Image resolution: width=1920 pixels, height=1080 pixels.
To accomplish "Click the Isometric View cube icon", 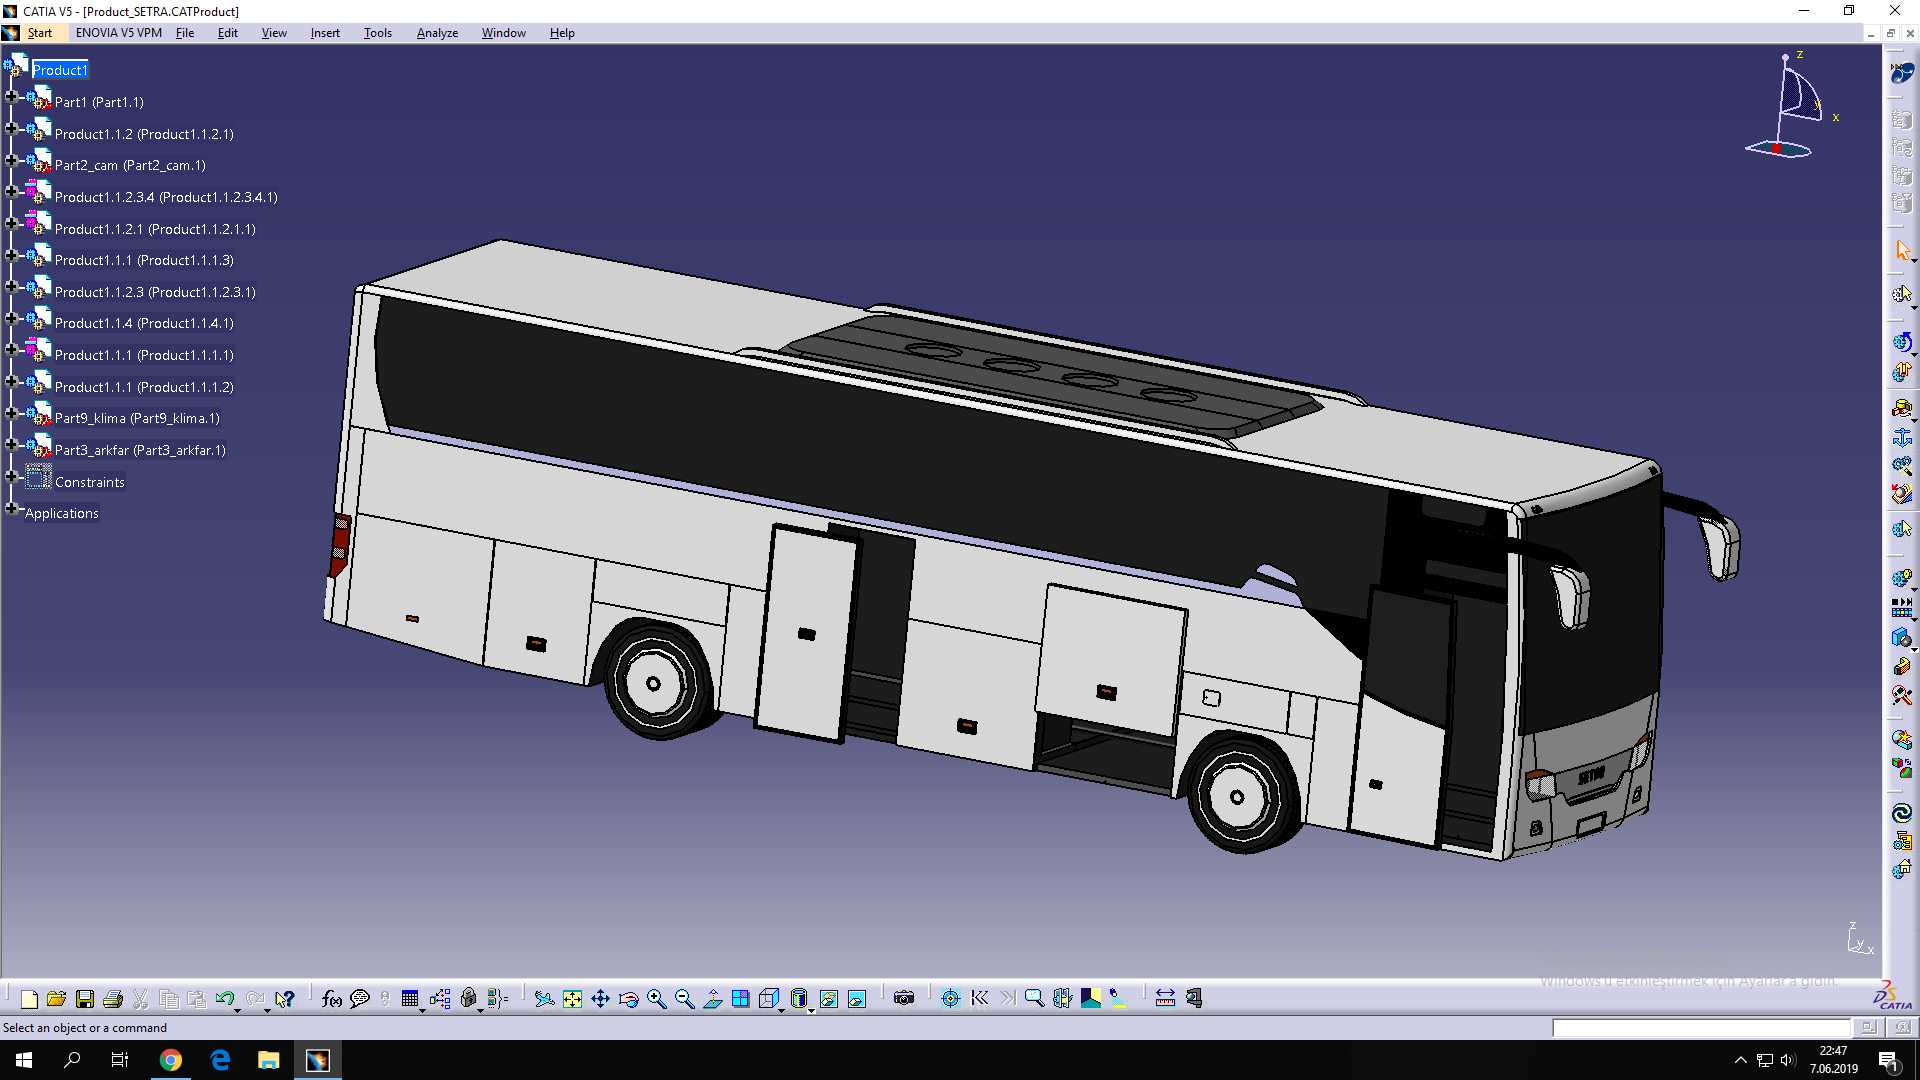I will [769, 998].
